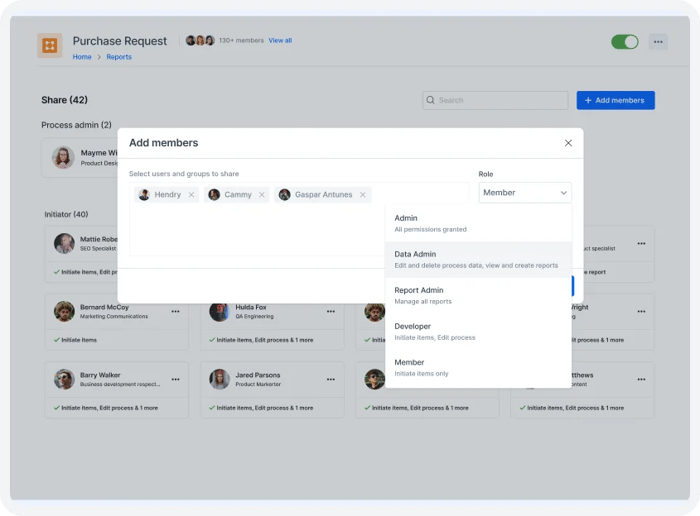Select the Developer role option
The width and height of the screenshot is (700, 516).
coord(478,332)
